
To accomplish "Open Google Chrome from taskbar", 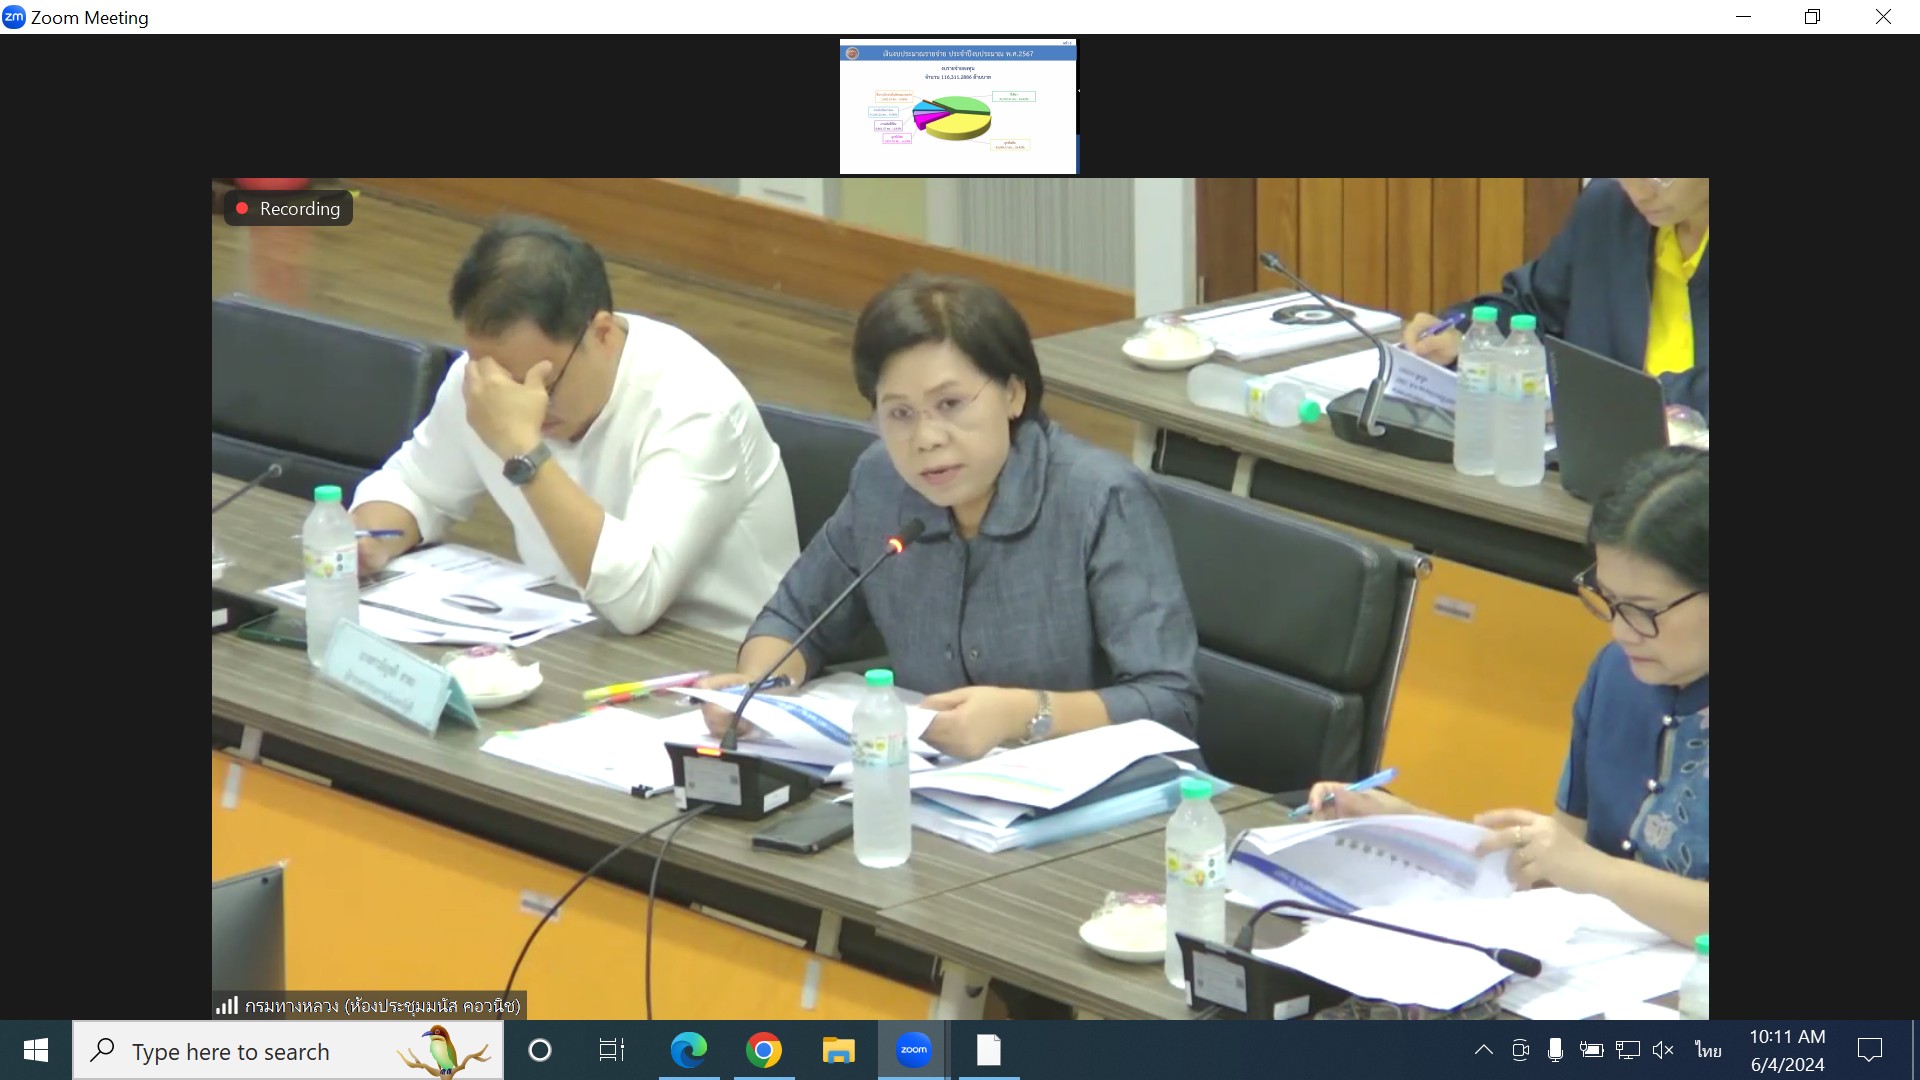I will coord(763,1050).
